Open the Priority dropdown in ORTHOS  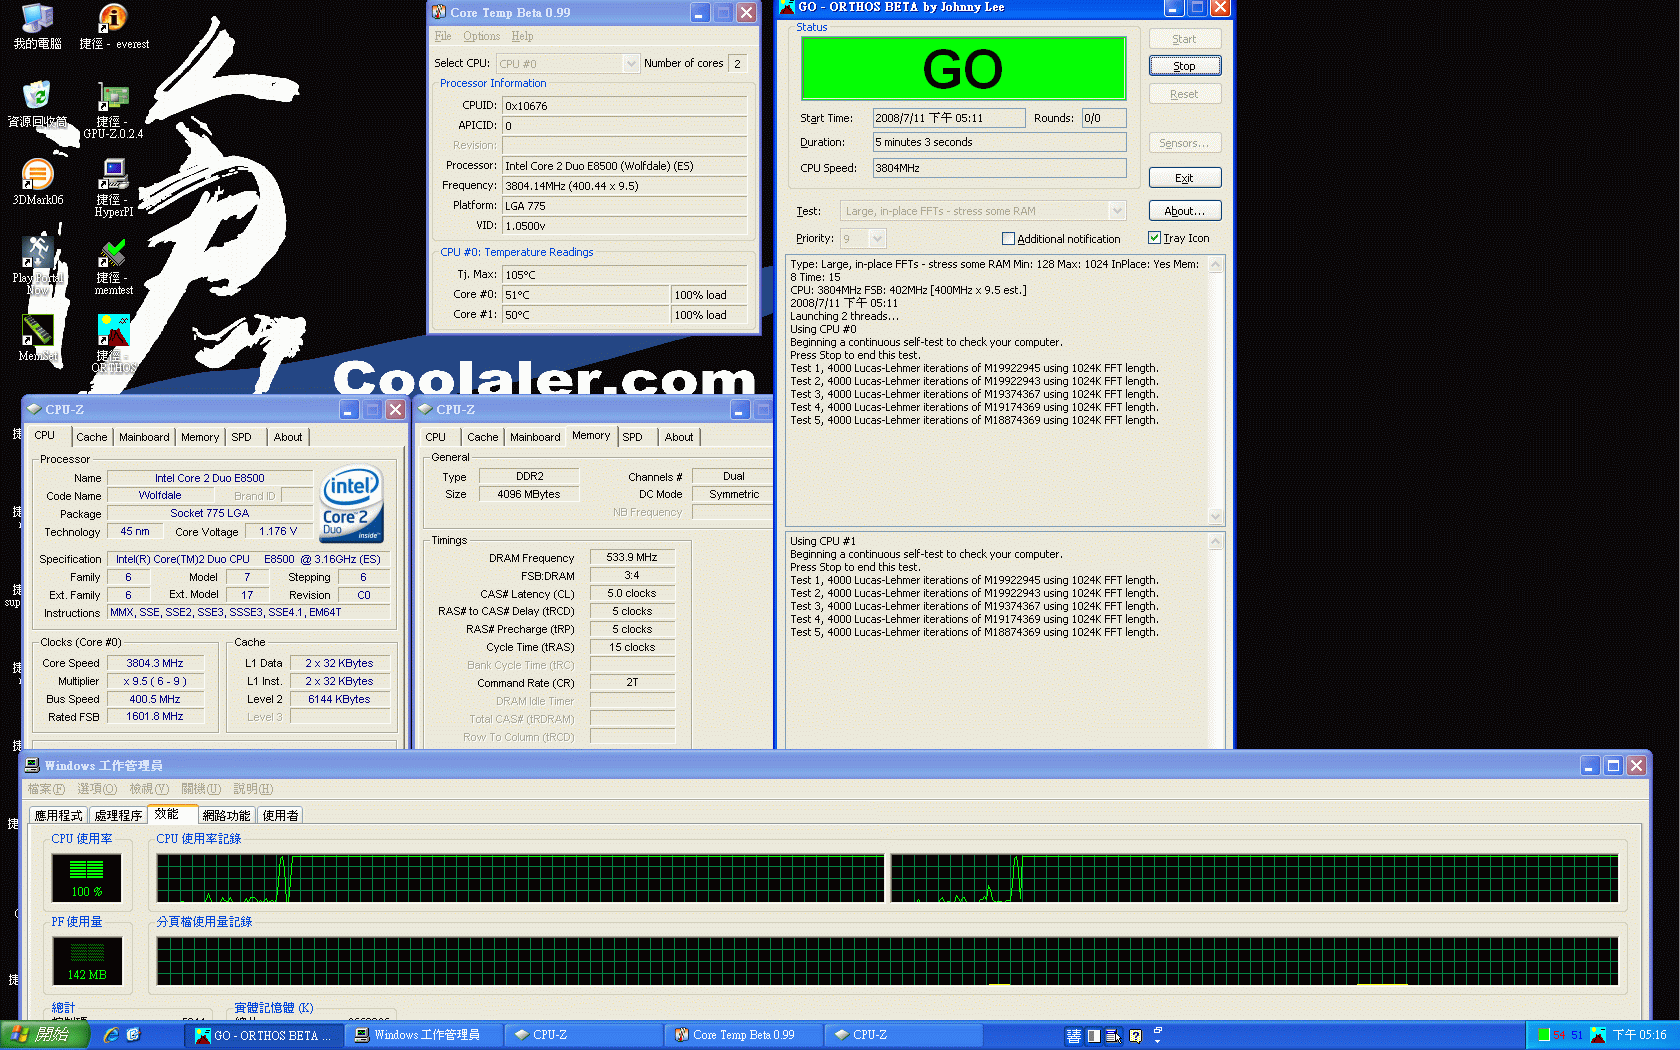coord(877,239)
